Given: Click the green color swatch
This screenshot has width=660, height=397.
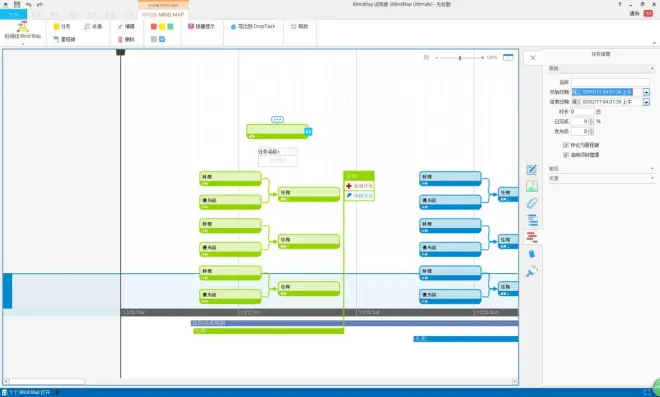Looking at the screenshot, I should click(170, 27).
